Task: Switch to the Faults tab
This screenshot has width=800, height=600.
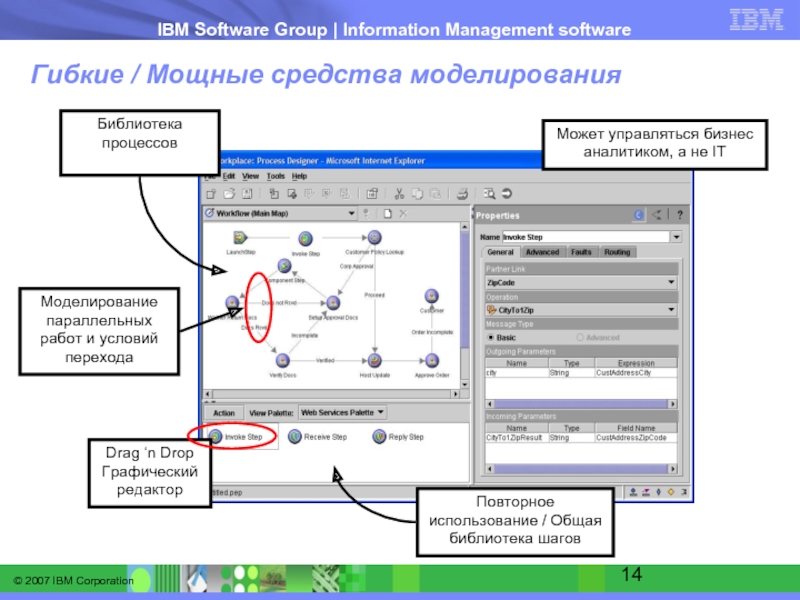Action: pos(581,252)
